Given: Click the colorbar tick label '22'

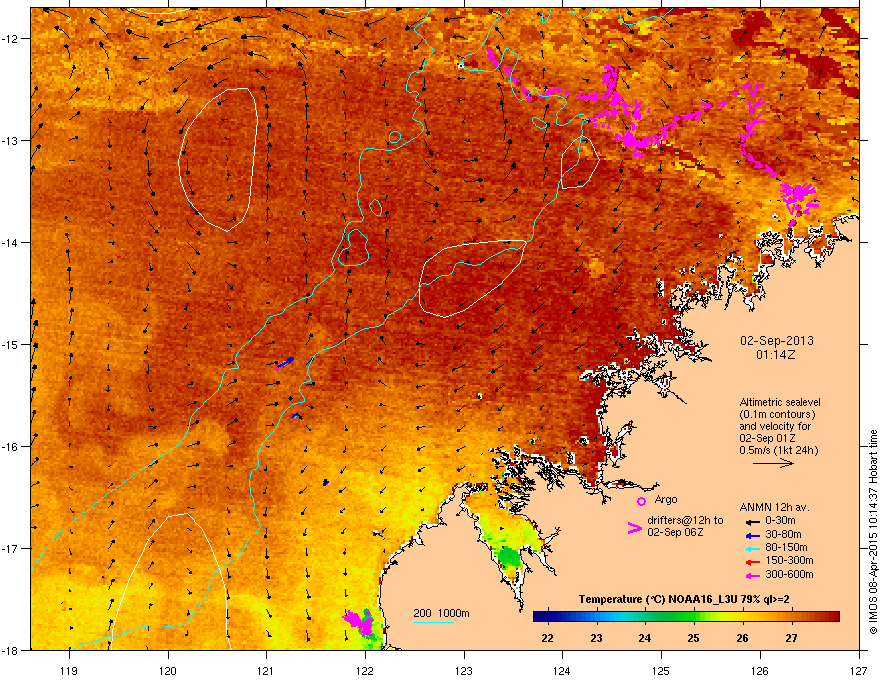Looking at the screenshot, I should pyautogui.click(x=547, y=638).
